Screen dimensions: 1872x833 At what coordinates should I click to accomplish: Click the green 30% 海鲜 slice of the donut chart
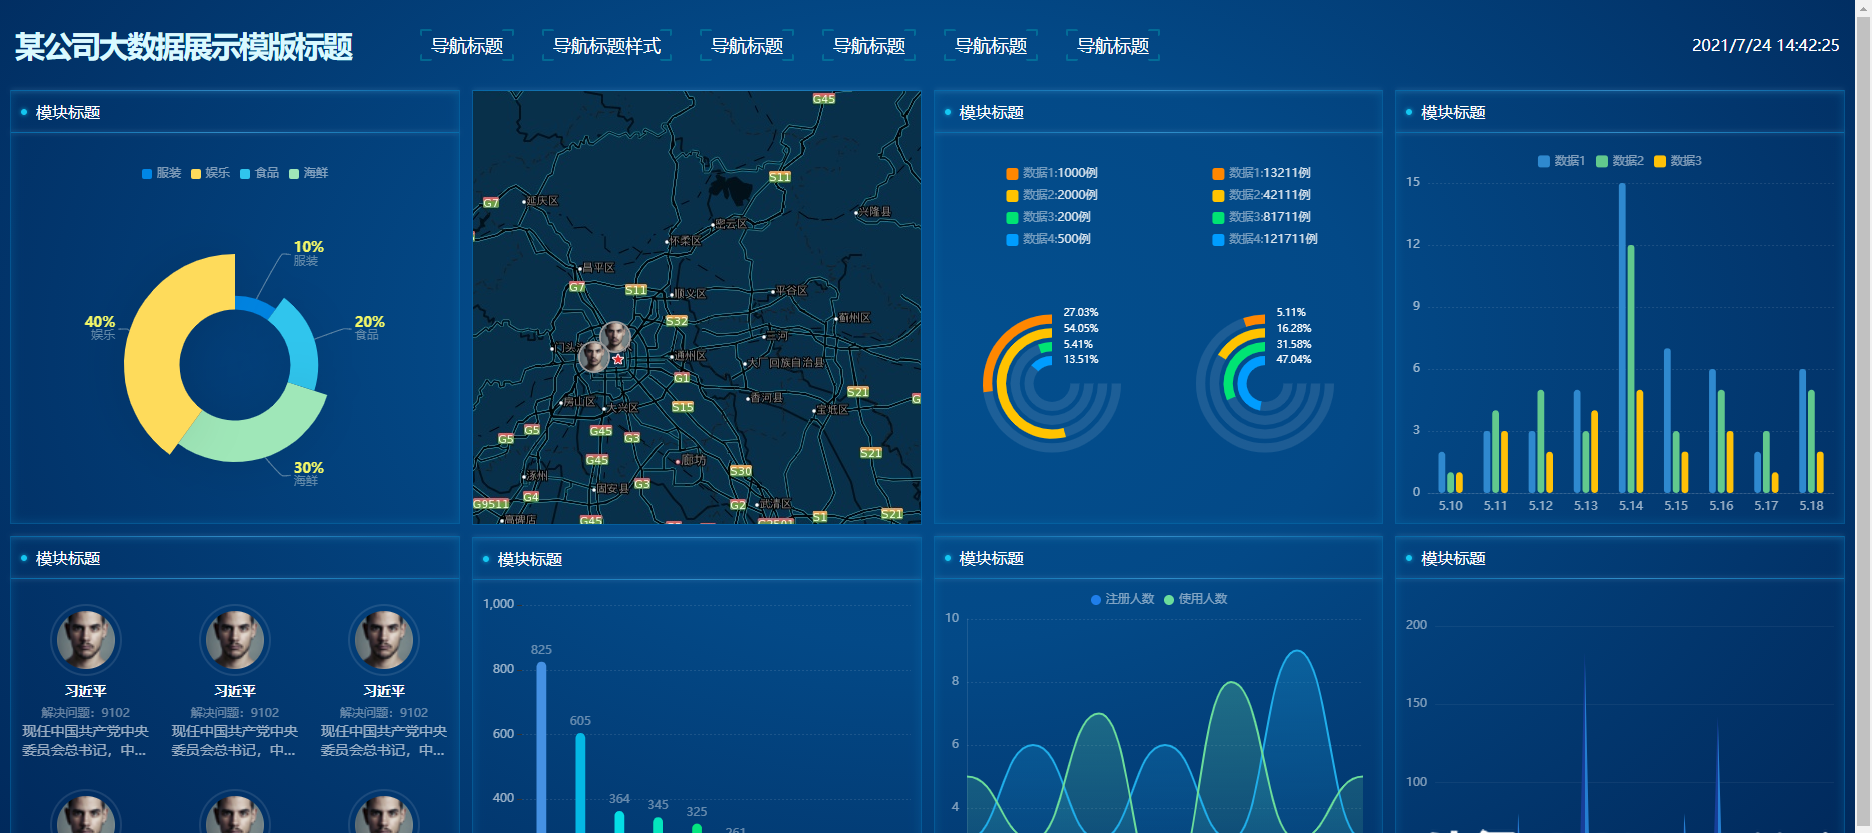pos(262,433)
